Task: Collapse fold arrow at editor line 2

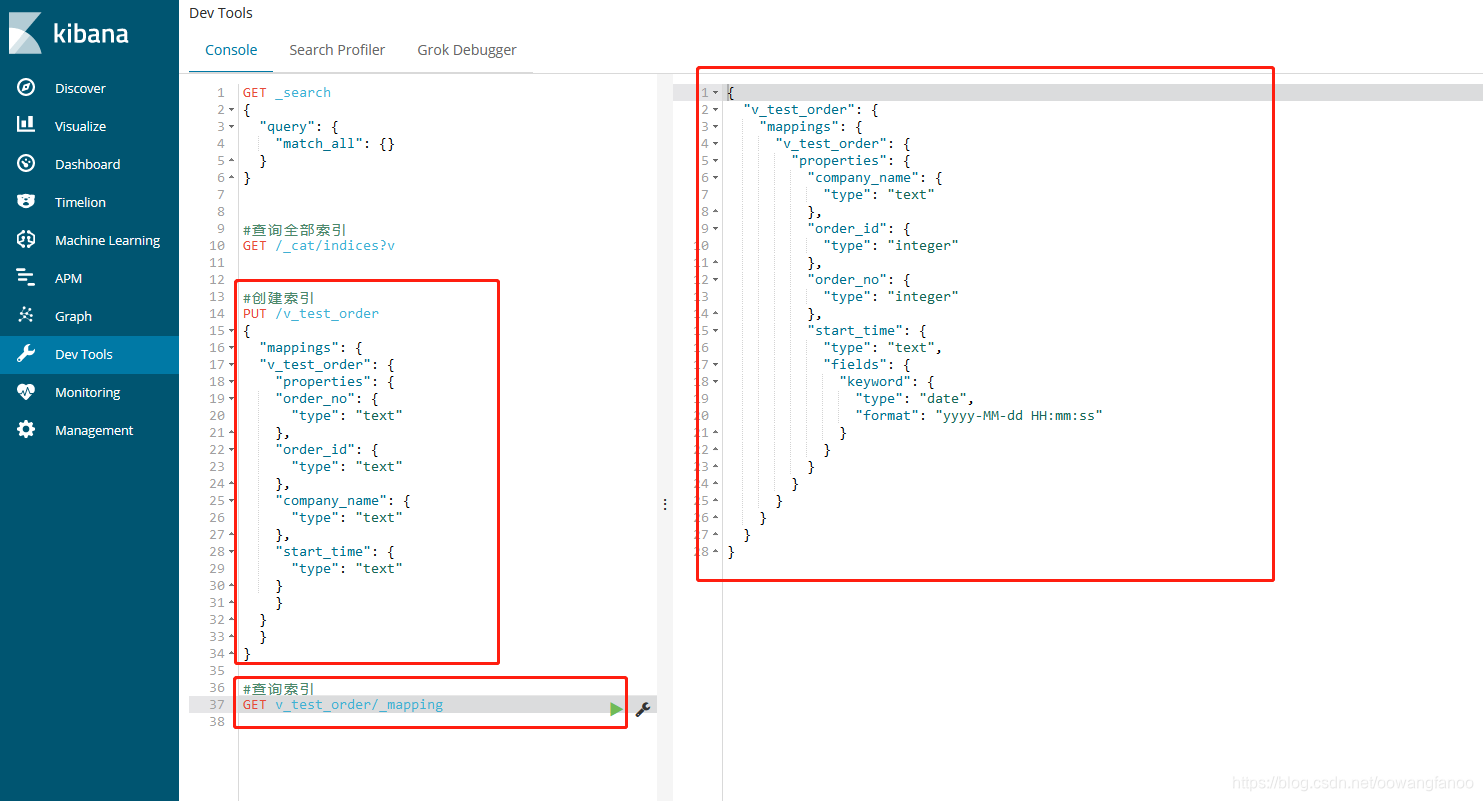Action: point(232,110)
